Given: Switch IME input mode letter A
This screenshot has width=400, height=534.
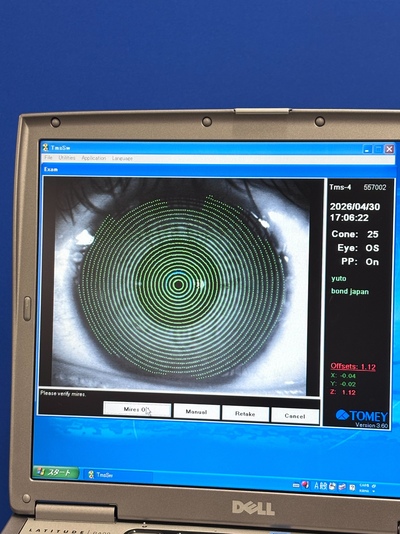Looking at the screenshot, I should [x=317, y=486].
